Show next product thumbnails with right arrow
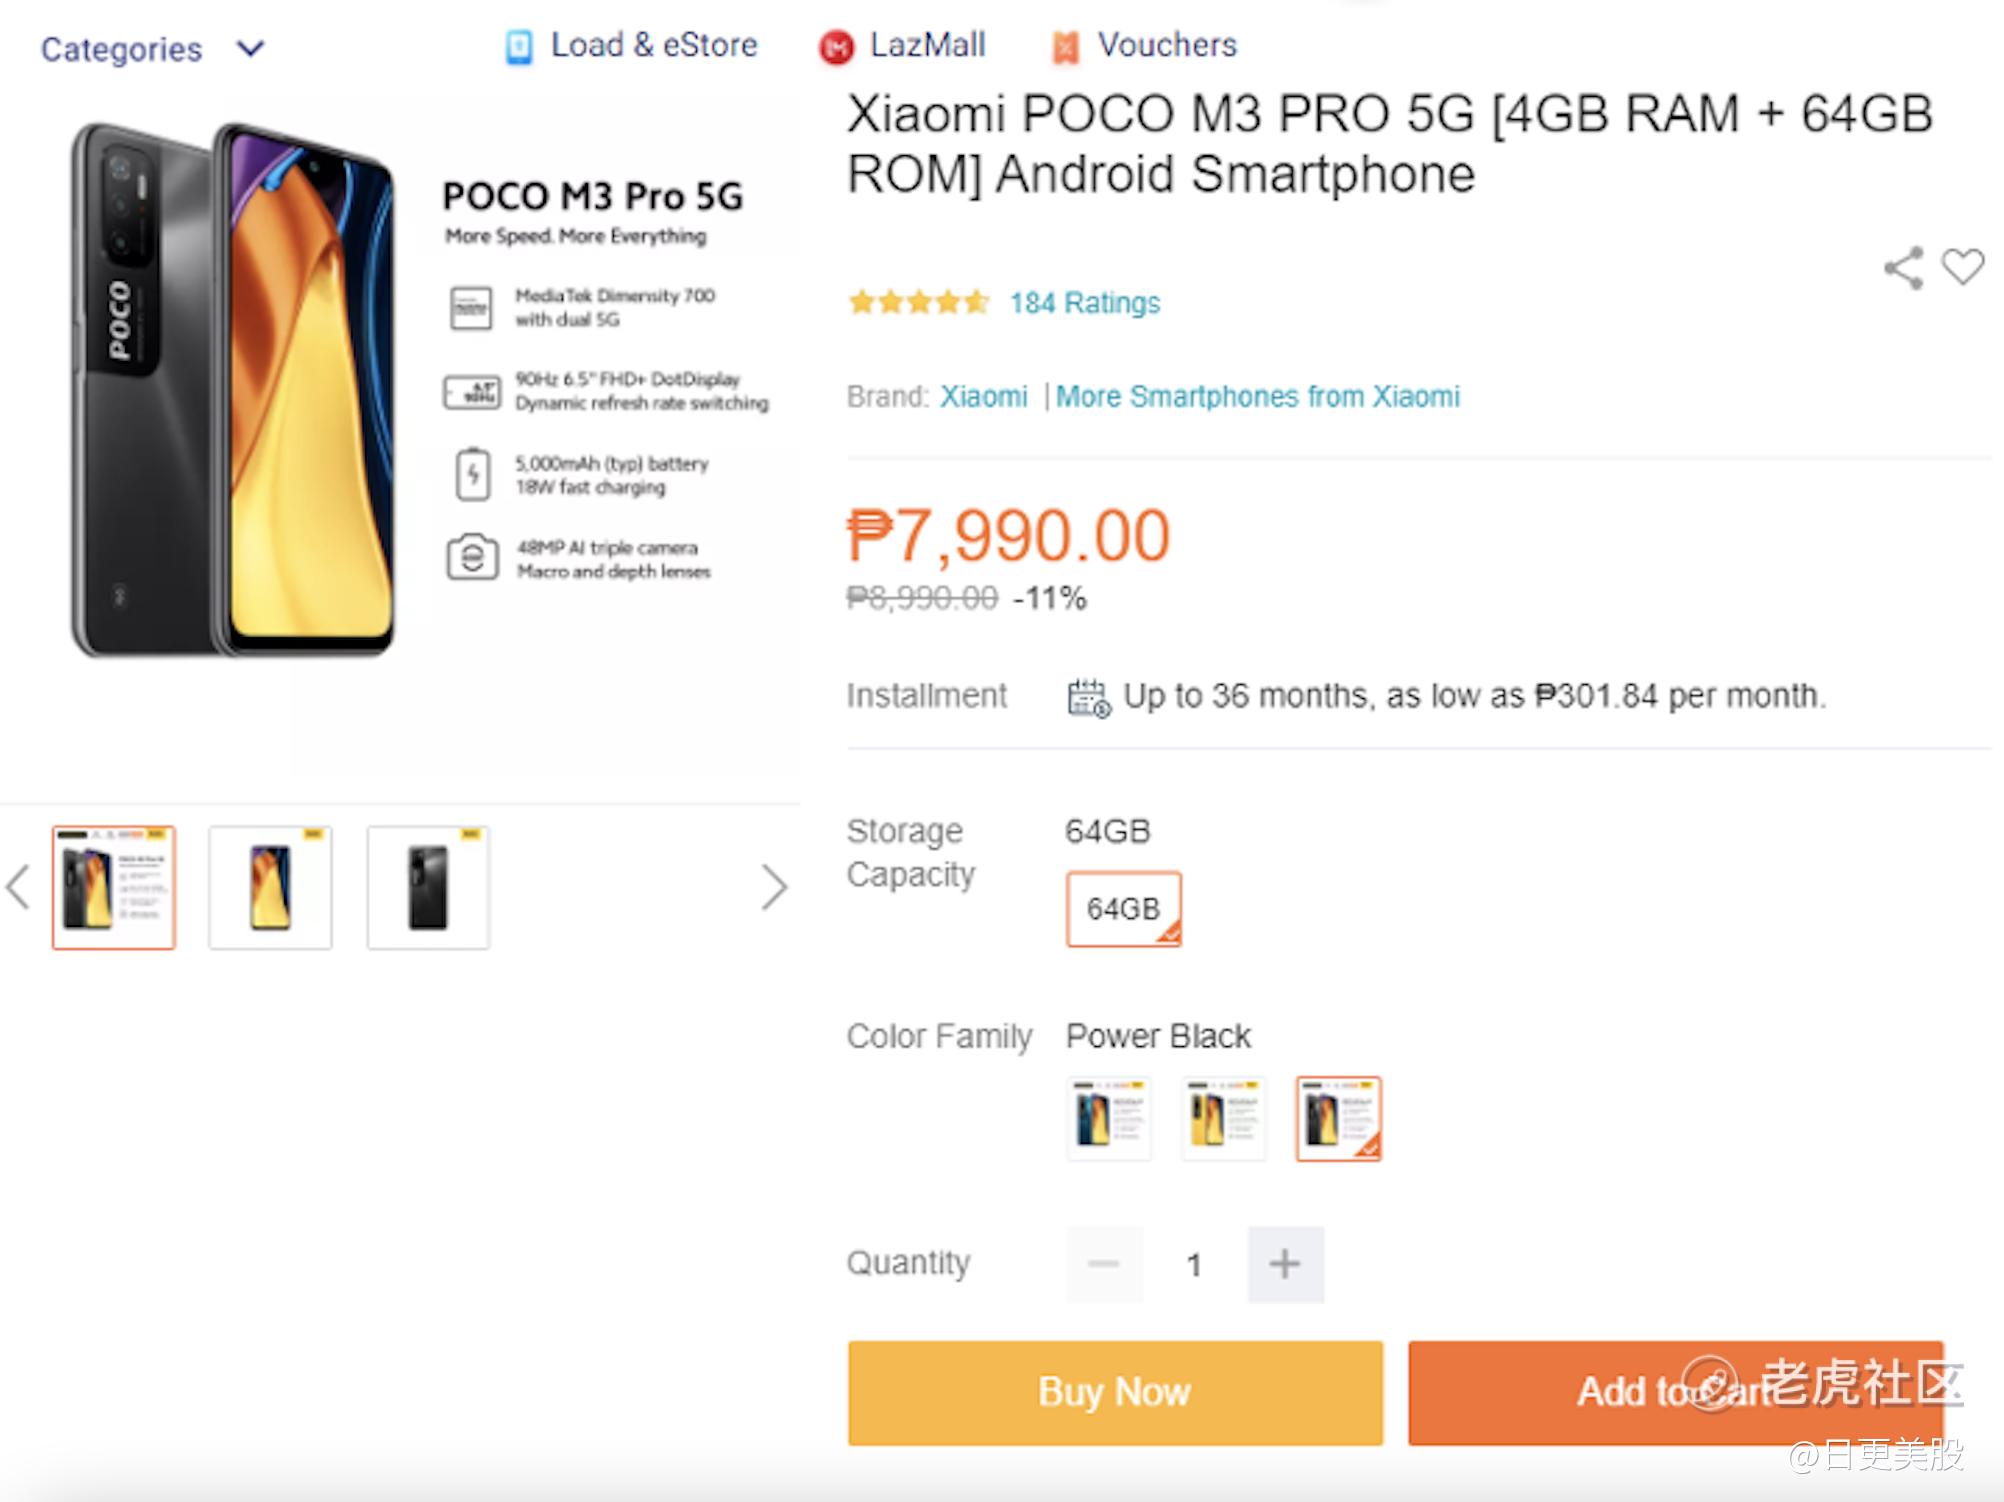The width and height of the screenshot is (2004, 1502). (x=774, y=887)
